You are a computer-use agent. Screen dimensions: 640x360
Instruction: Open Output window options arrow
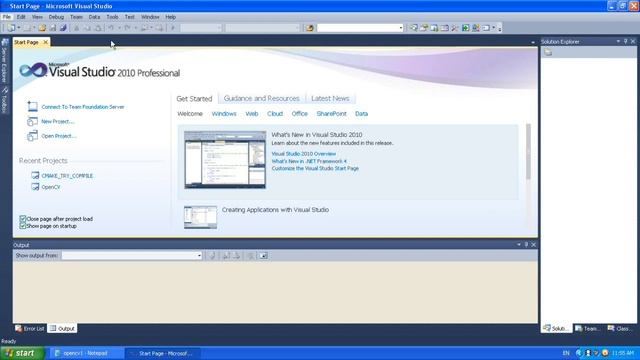(x=519, y=244)
